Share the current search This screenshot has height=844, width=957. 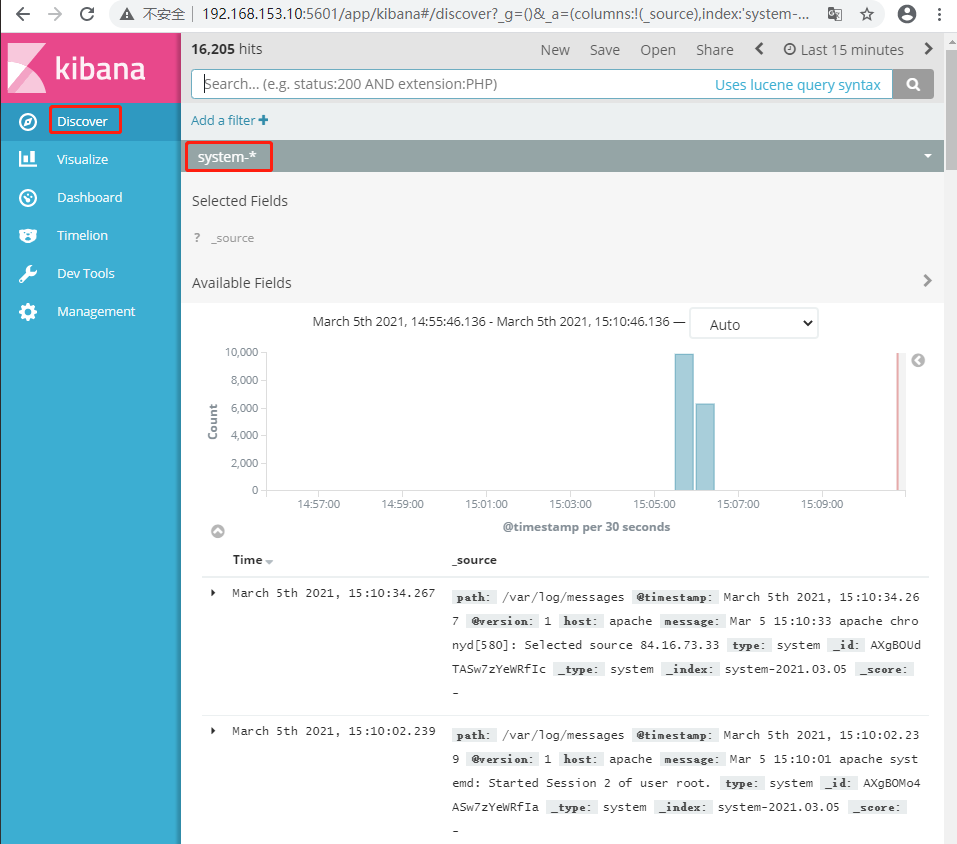[x=714, y=50]
